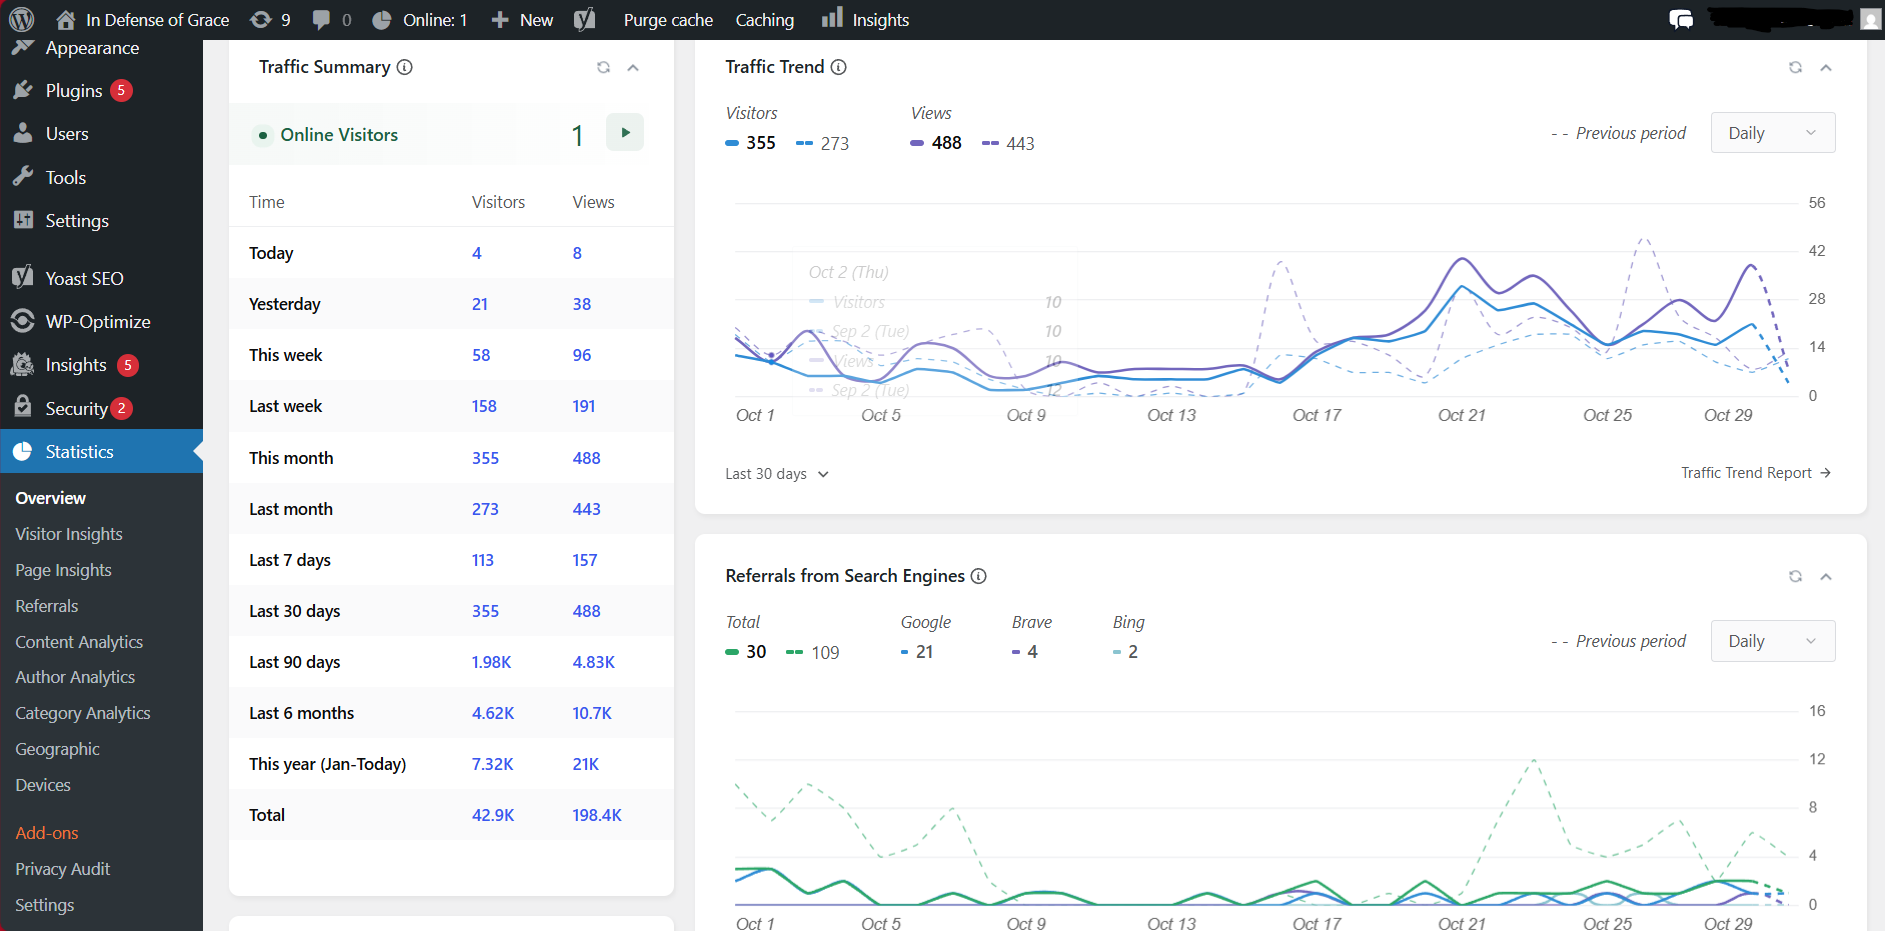
Task: Click the info icon beside Traffic Trend
Action: pyautogui.click(x=839, y=67)
